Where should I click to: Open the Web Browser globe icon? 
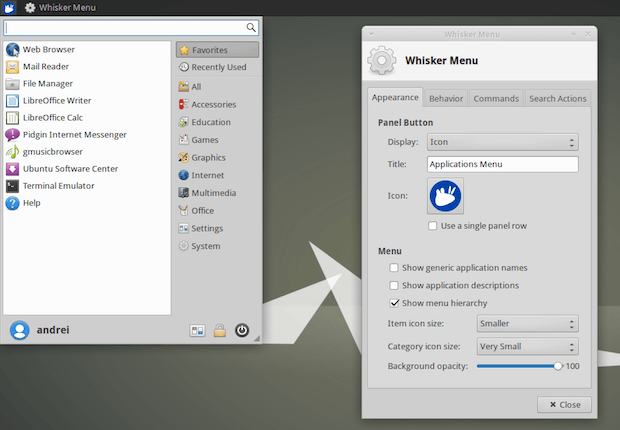click(x=12, y=49)
